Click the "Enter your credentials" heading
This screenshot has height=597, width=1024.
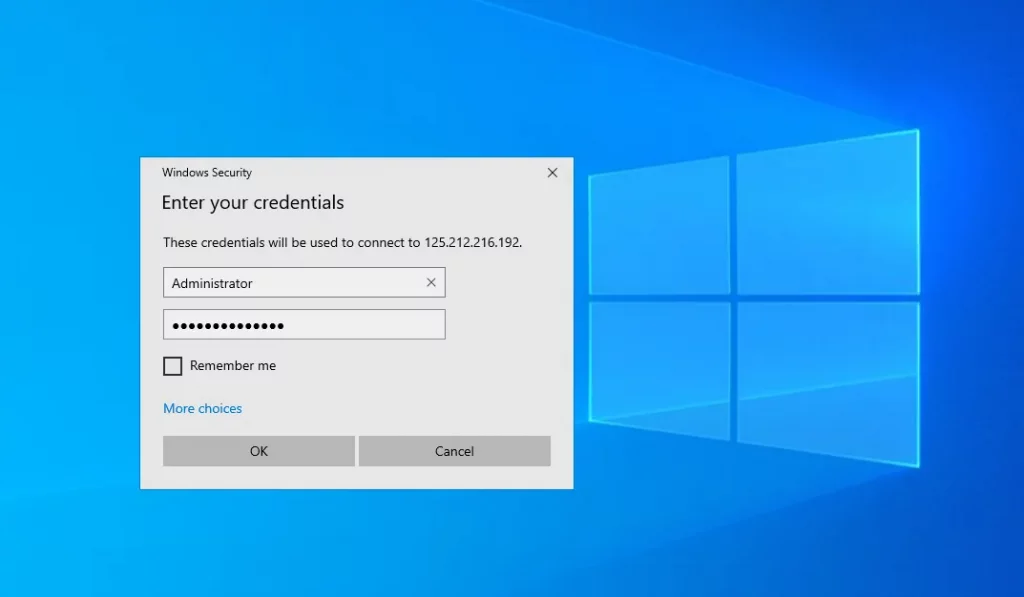click(252, 203)
